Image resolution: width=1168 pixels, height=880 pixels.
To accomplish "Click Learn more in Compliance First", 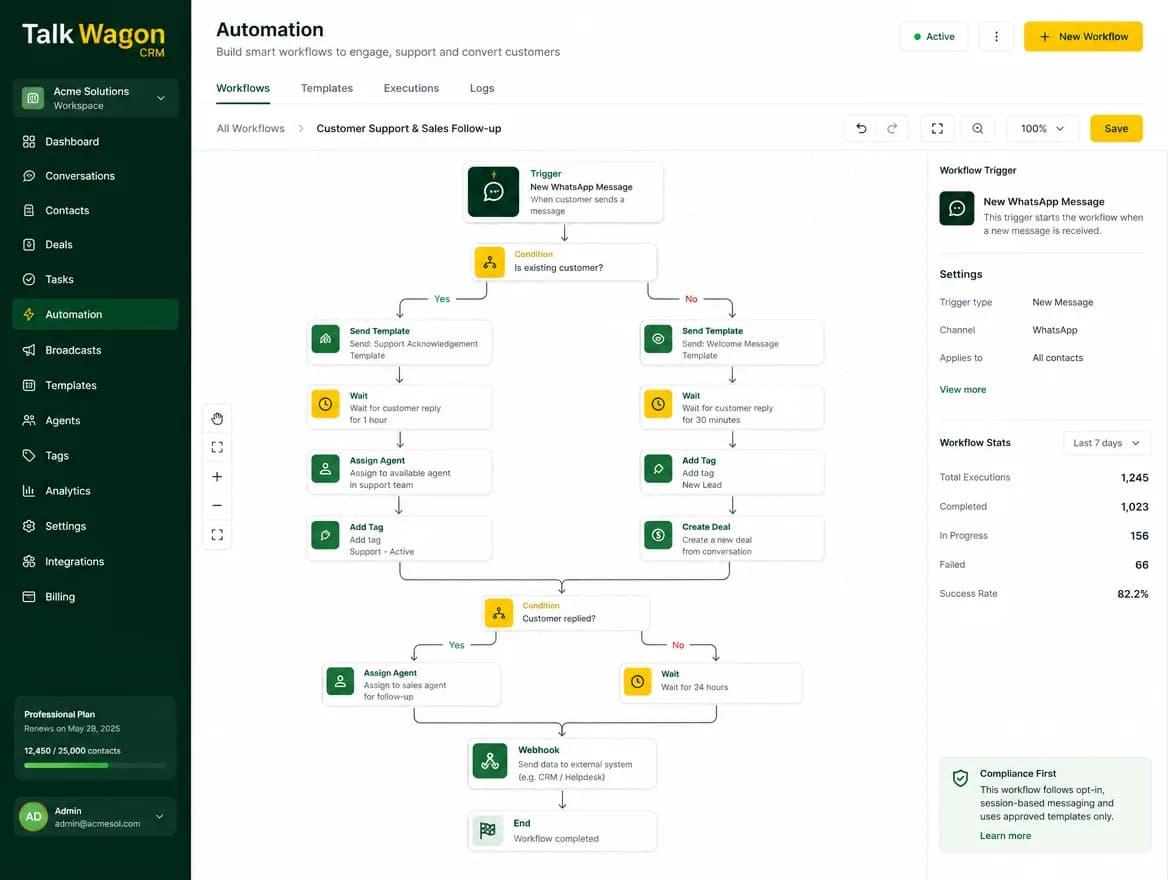I will 1005,836.
